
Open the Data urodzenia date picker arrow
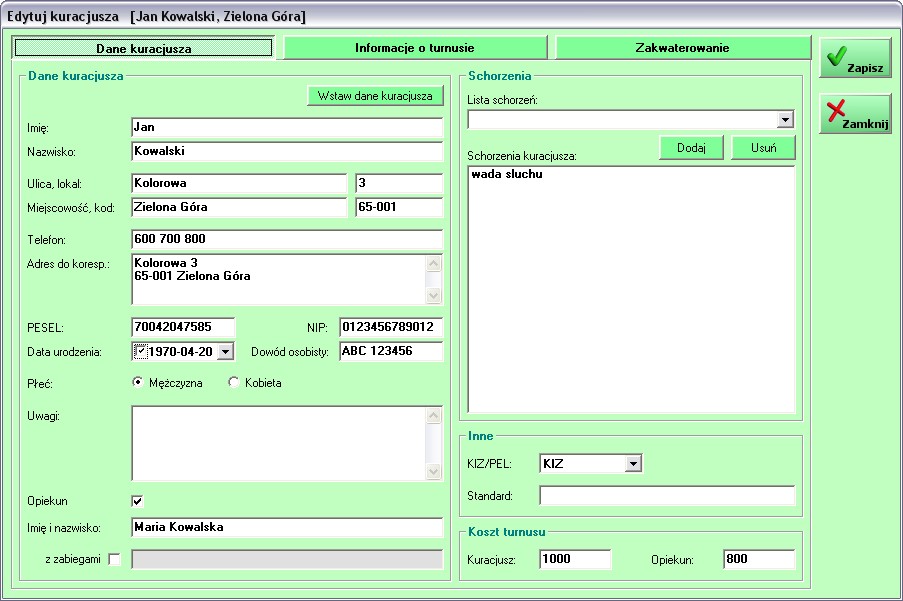(225, 351)
